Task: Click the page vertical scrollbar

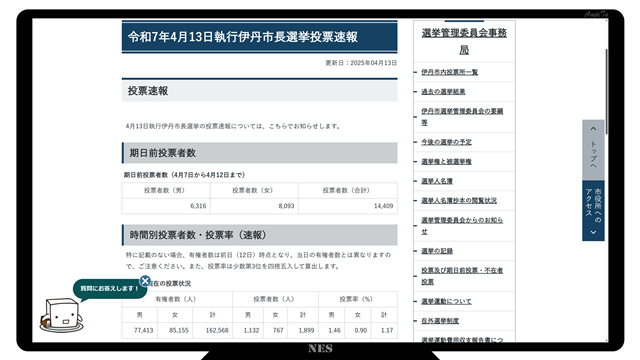Action: [x=607, y=91]
